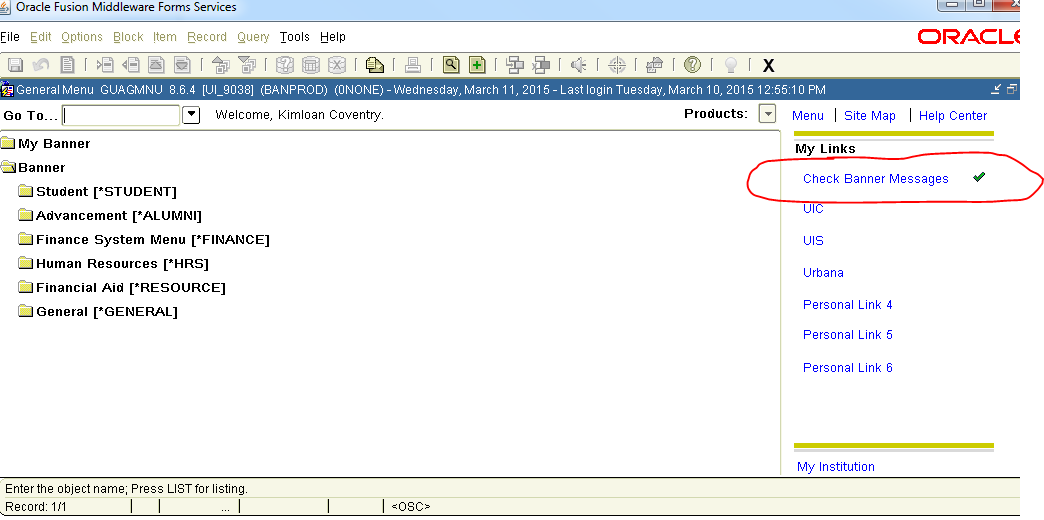Viewport: 1044px width, 520px height.
Task: Click the Print toolbar icon
Action: [x=413, y=65]
